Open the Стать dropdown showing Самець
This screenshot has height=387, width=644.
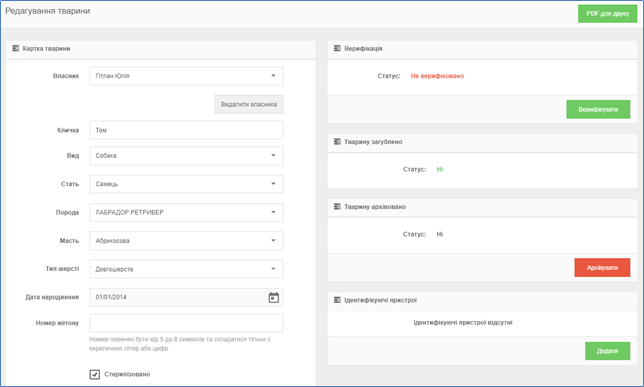pos(186,184)
